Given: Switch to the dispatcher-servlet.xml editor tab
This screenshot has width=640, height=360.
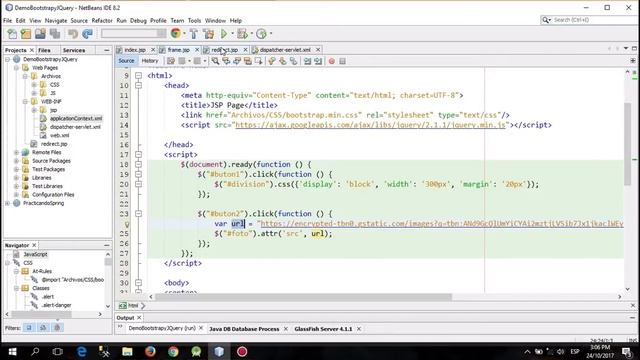Looking at the screenshot, I should pyautogui.click(x=285, y=50).
